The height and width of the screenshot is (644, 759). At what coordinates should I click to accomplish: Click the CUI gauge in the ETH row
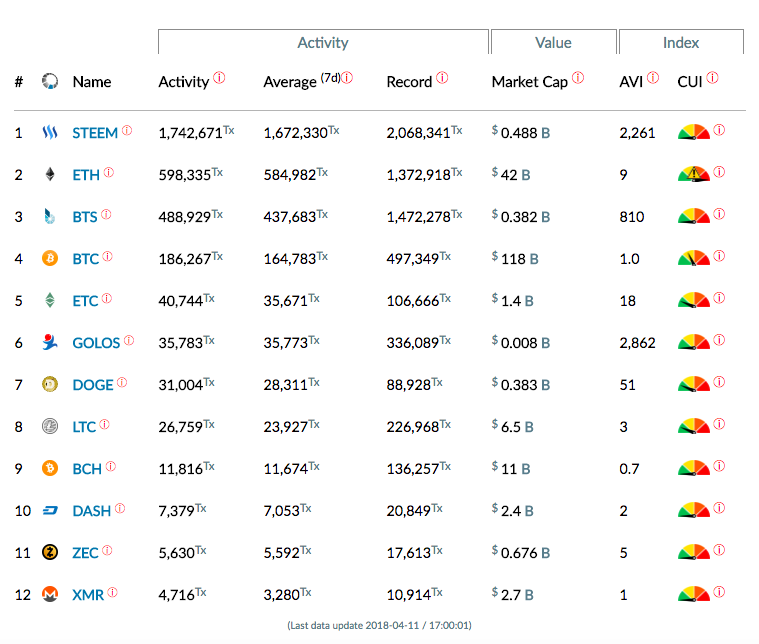[x=693, y=175]
